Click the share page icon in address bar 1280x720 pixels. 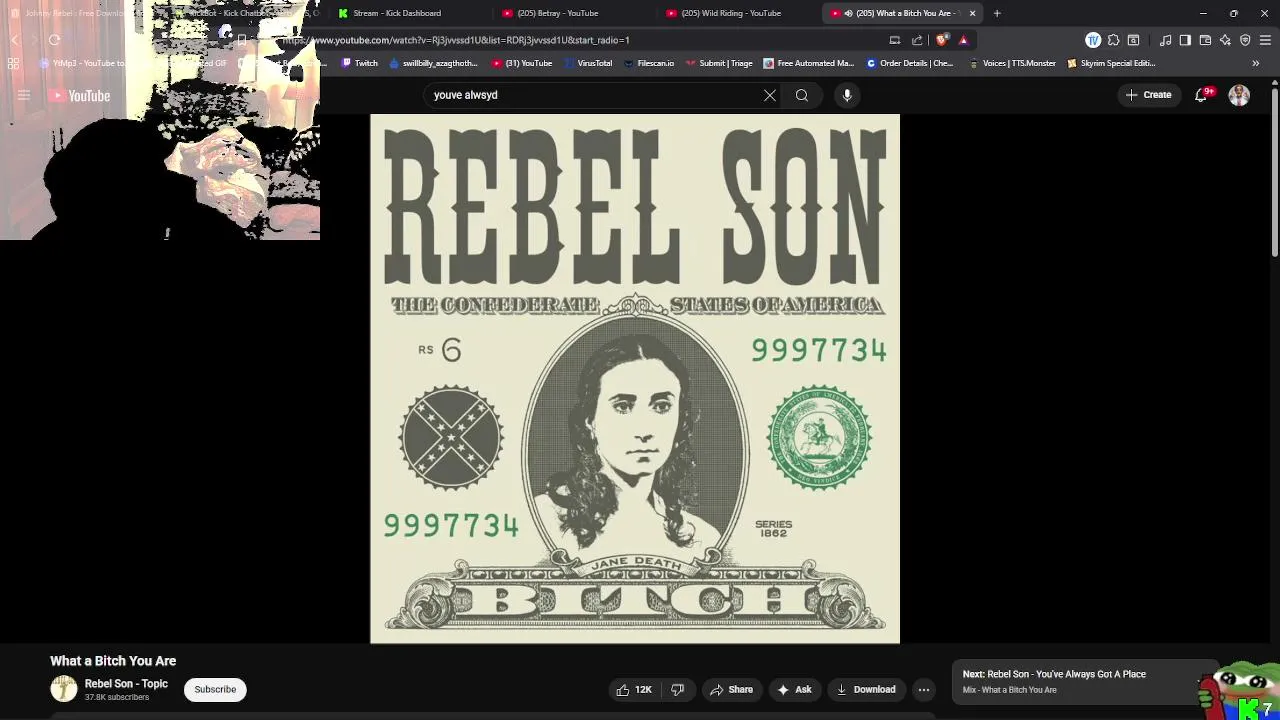coord(917,40)
